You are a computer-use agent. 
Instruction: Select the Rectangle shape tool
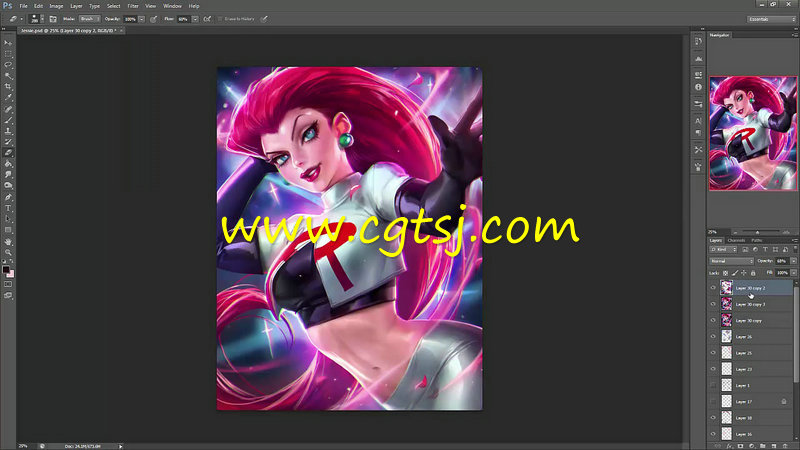pos(8,230)
